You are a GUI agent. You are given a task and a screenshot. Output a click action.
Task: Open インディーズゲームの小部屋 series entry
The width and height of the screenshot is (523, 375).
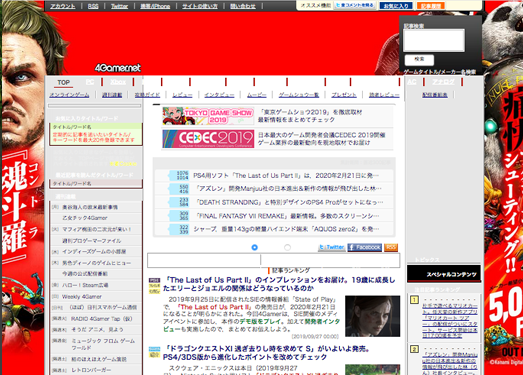pyautogui.click(x=94, y=252)
